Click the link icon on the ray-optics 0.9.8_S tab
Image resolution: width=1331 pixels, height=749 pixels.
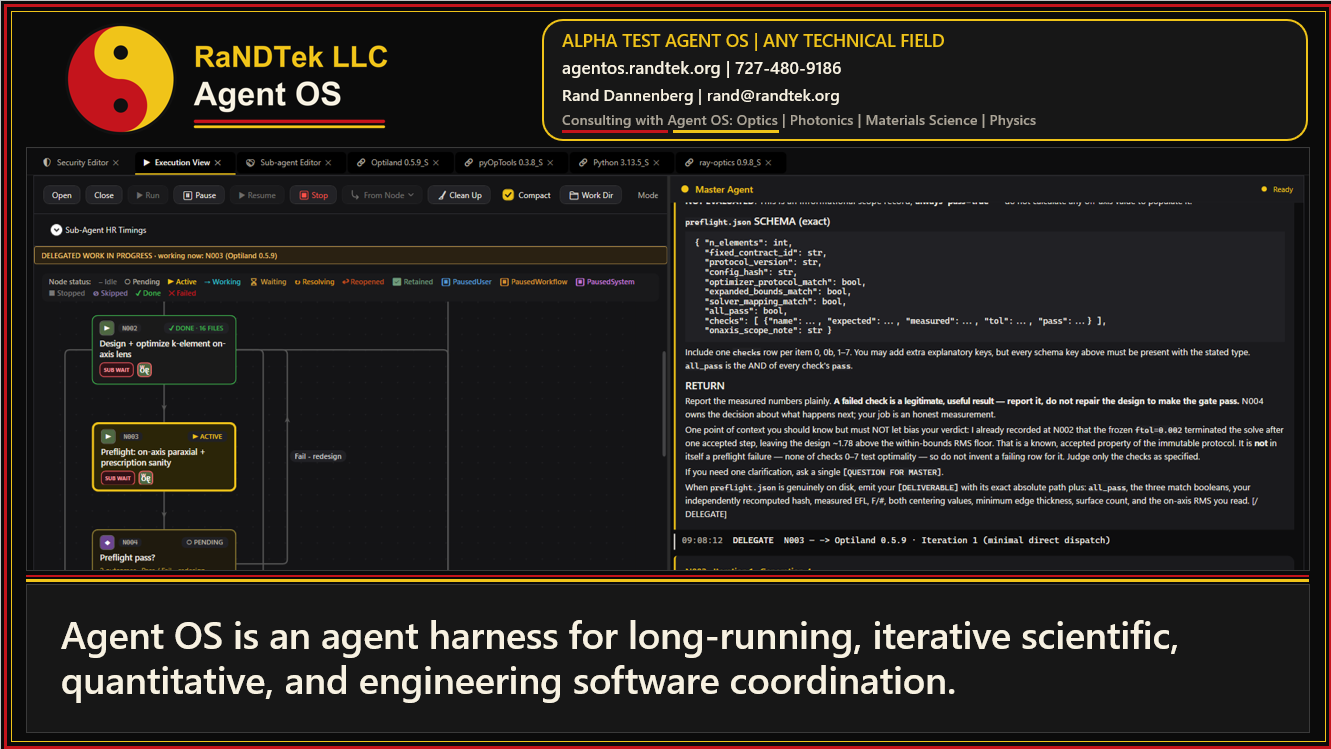click(x=691, y=162)
